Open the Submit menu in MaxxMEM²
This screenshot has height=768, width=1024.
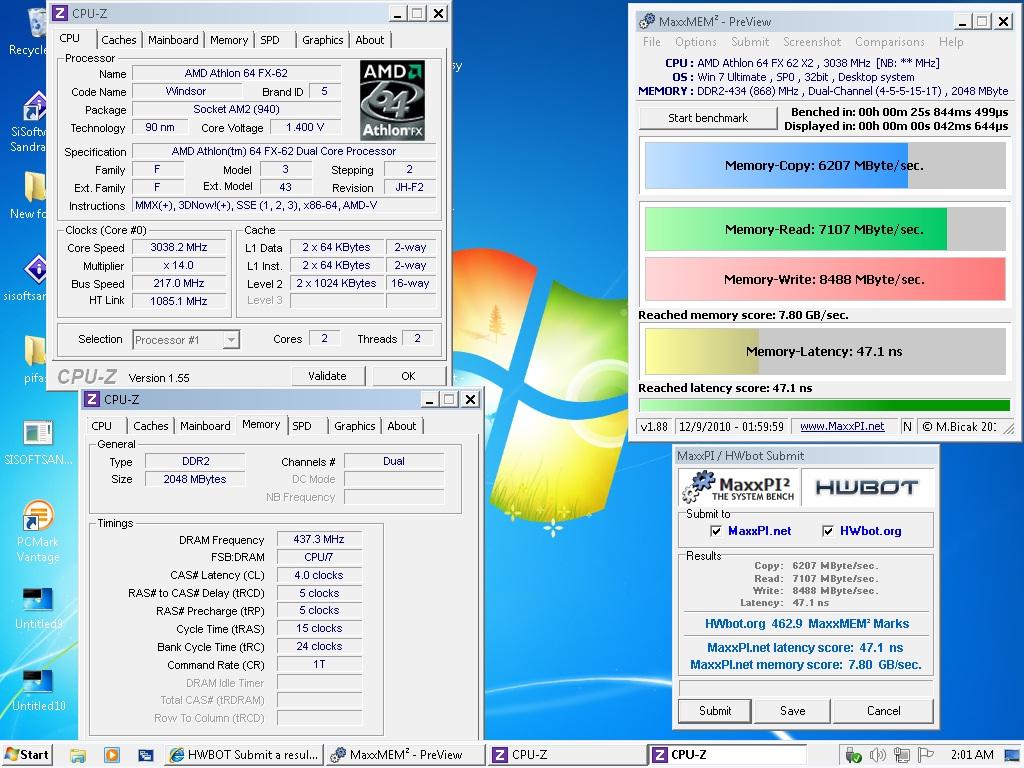pos(750,42)
